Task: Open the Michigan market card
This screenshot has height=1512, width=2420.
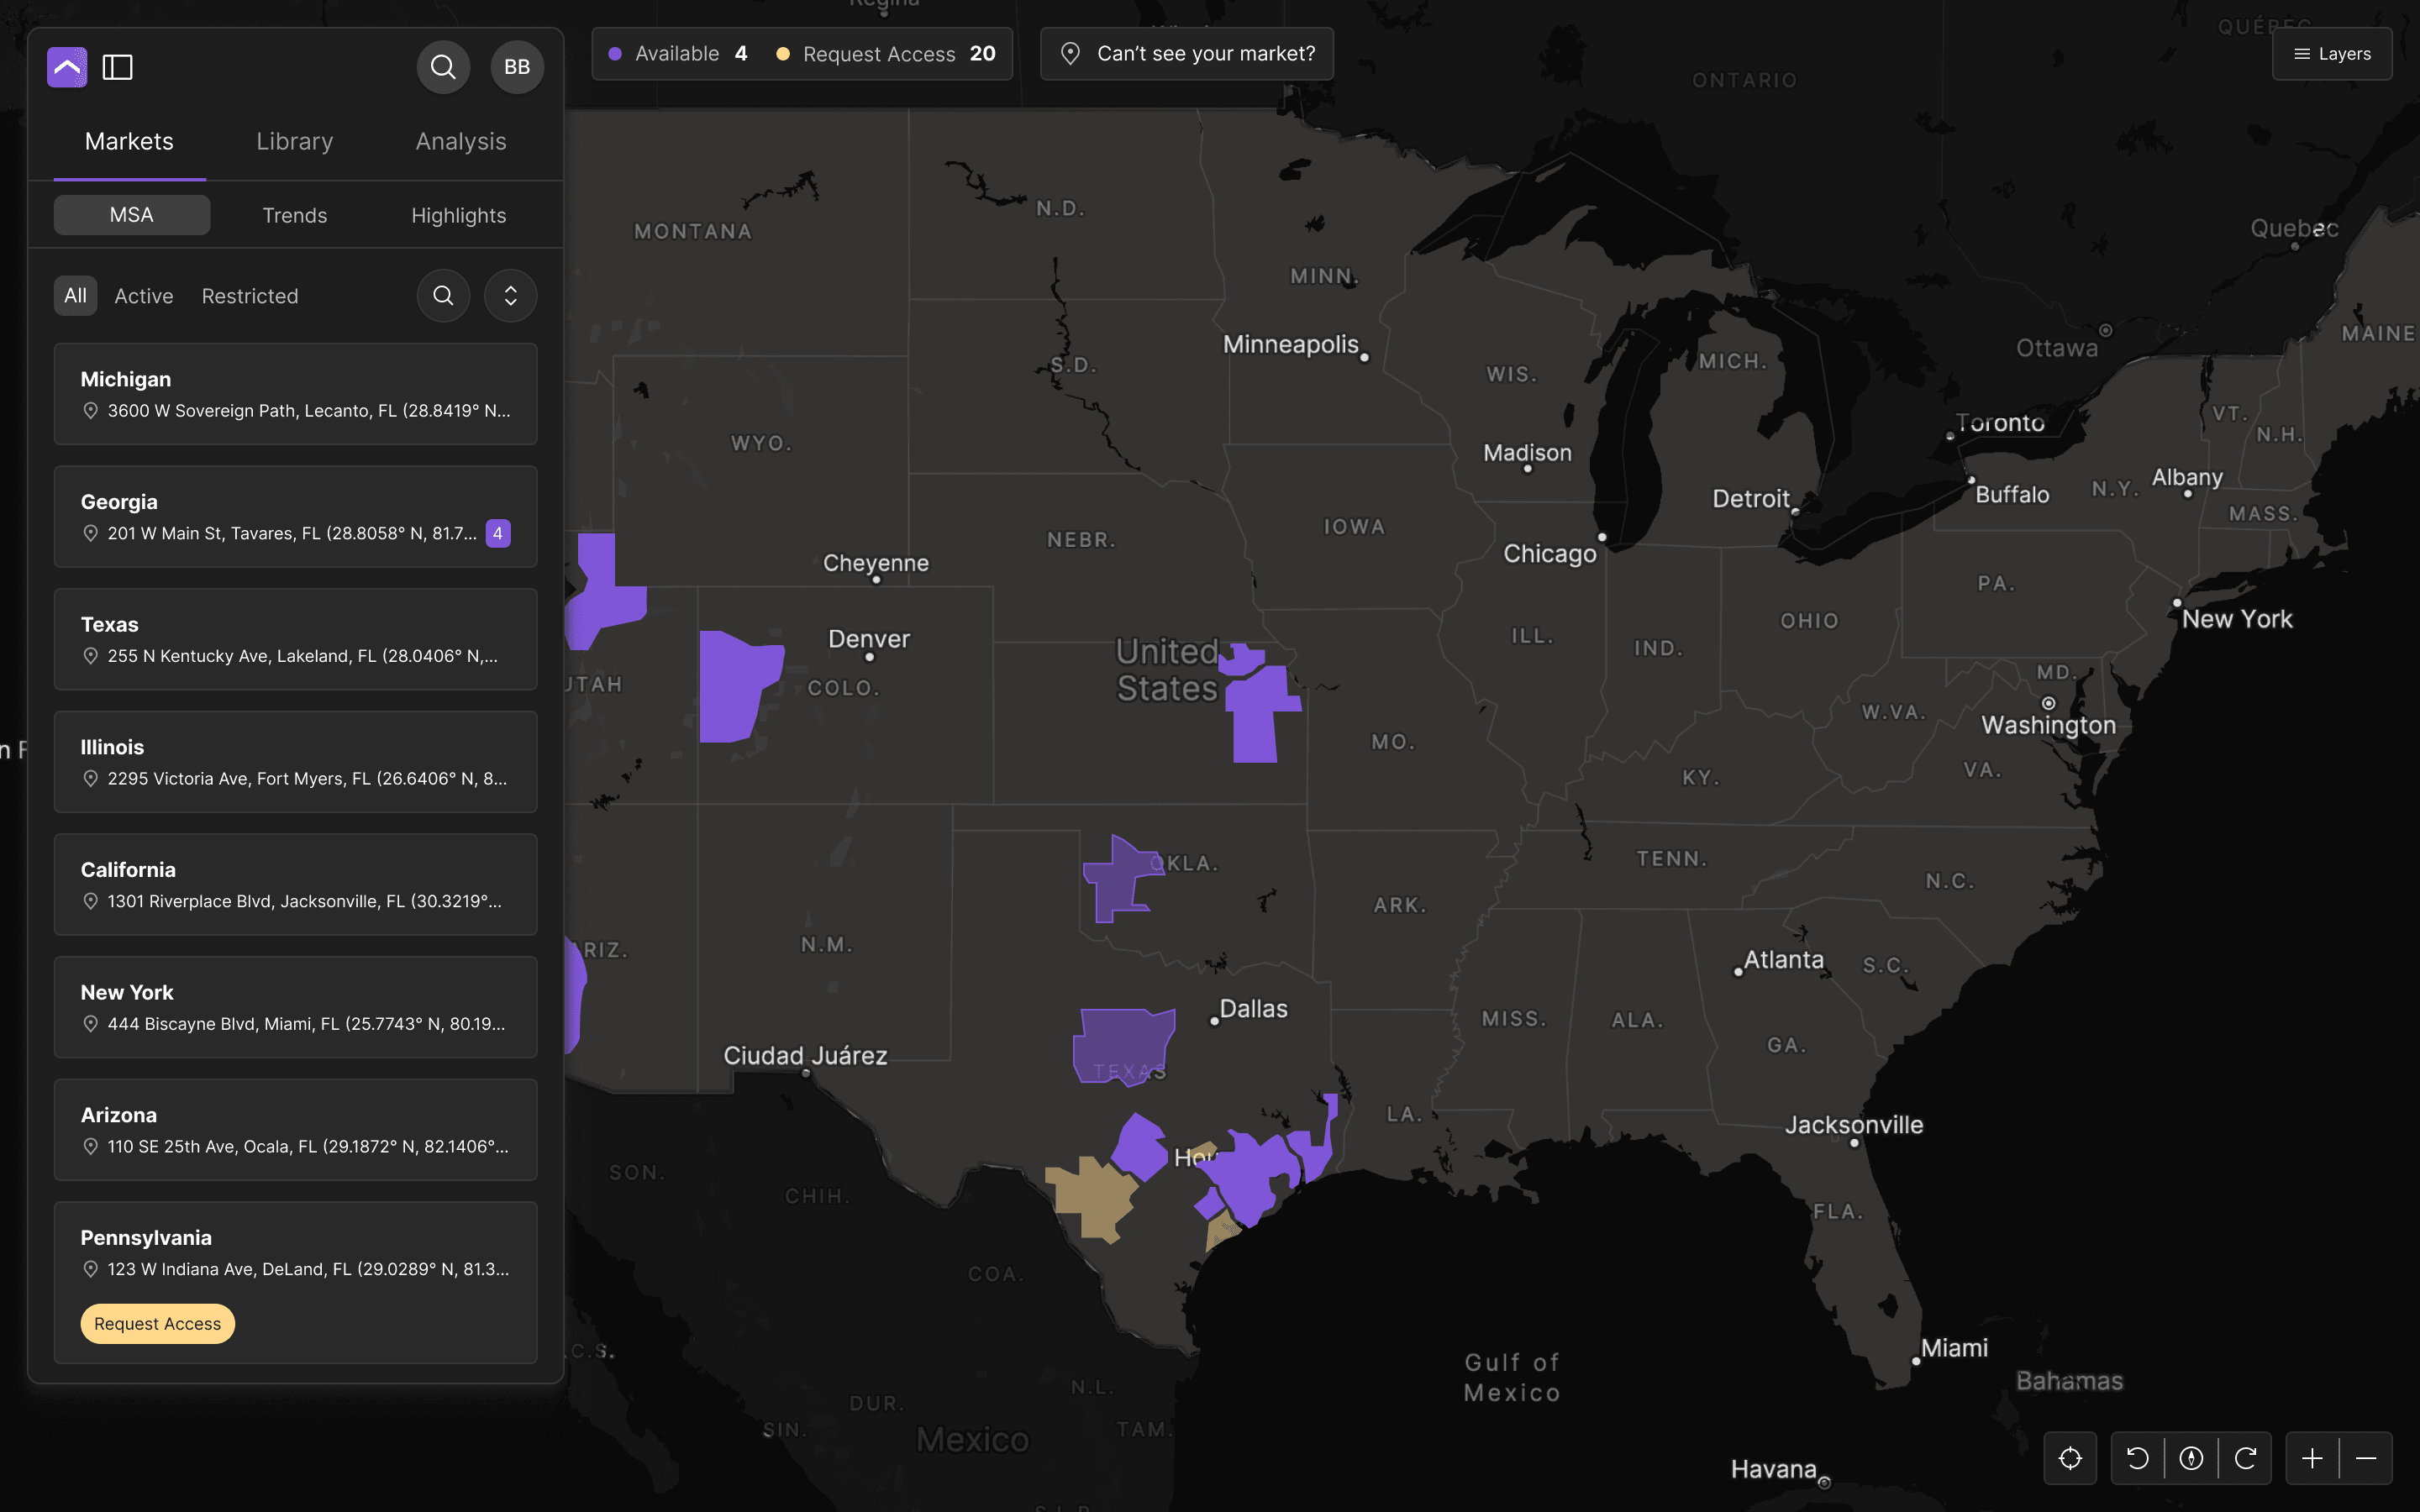Action: tap(295, 394)
